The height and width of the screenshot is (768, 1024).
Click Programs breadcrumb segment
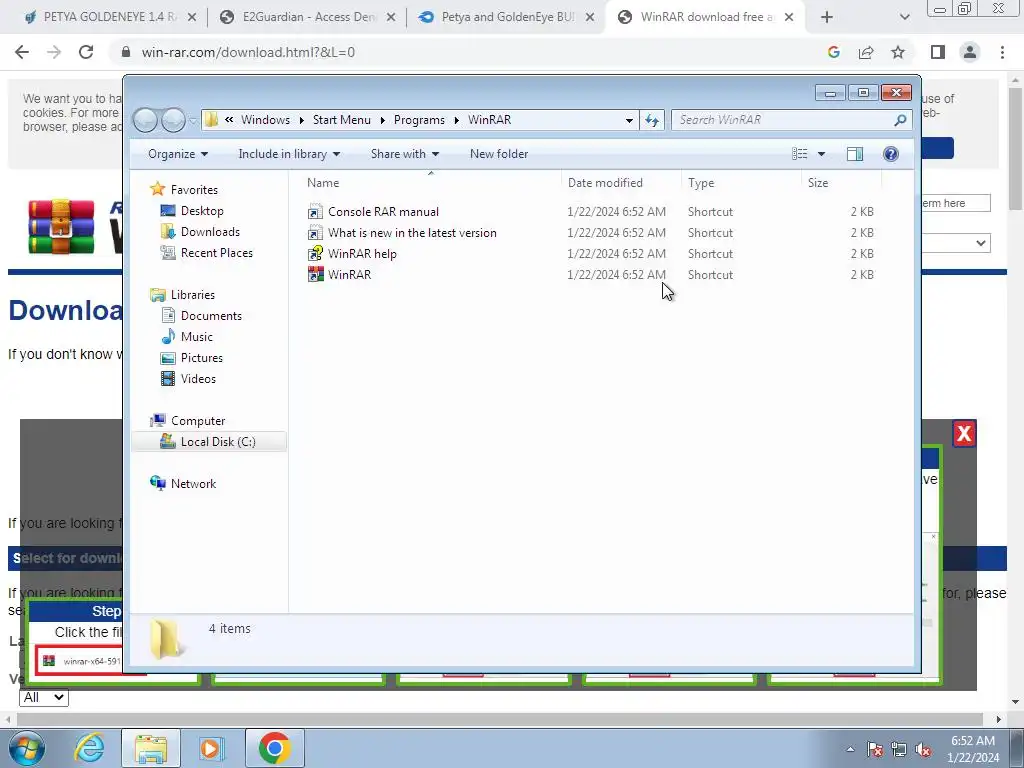click(419, 120)
